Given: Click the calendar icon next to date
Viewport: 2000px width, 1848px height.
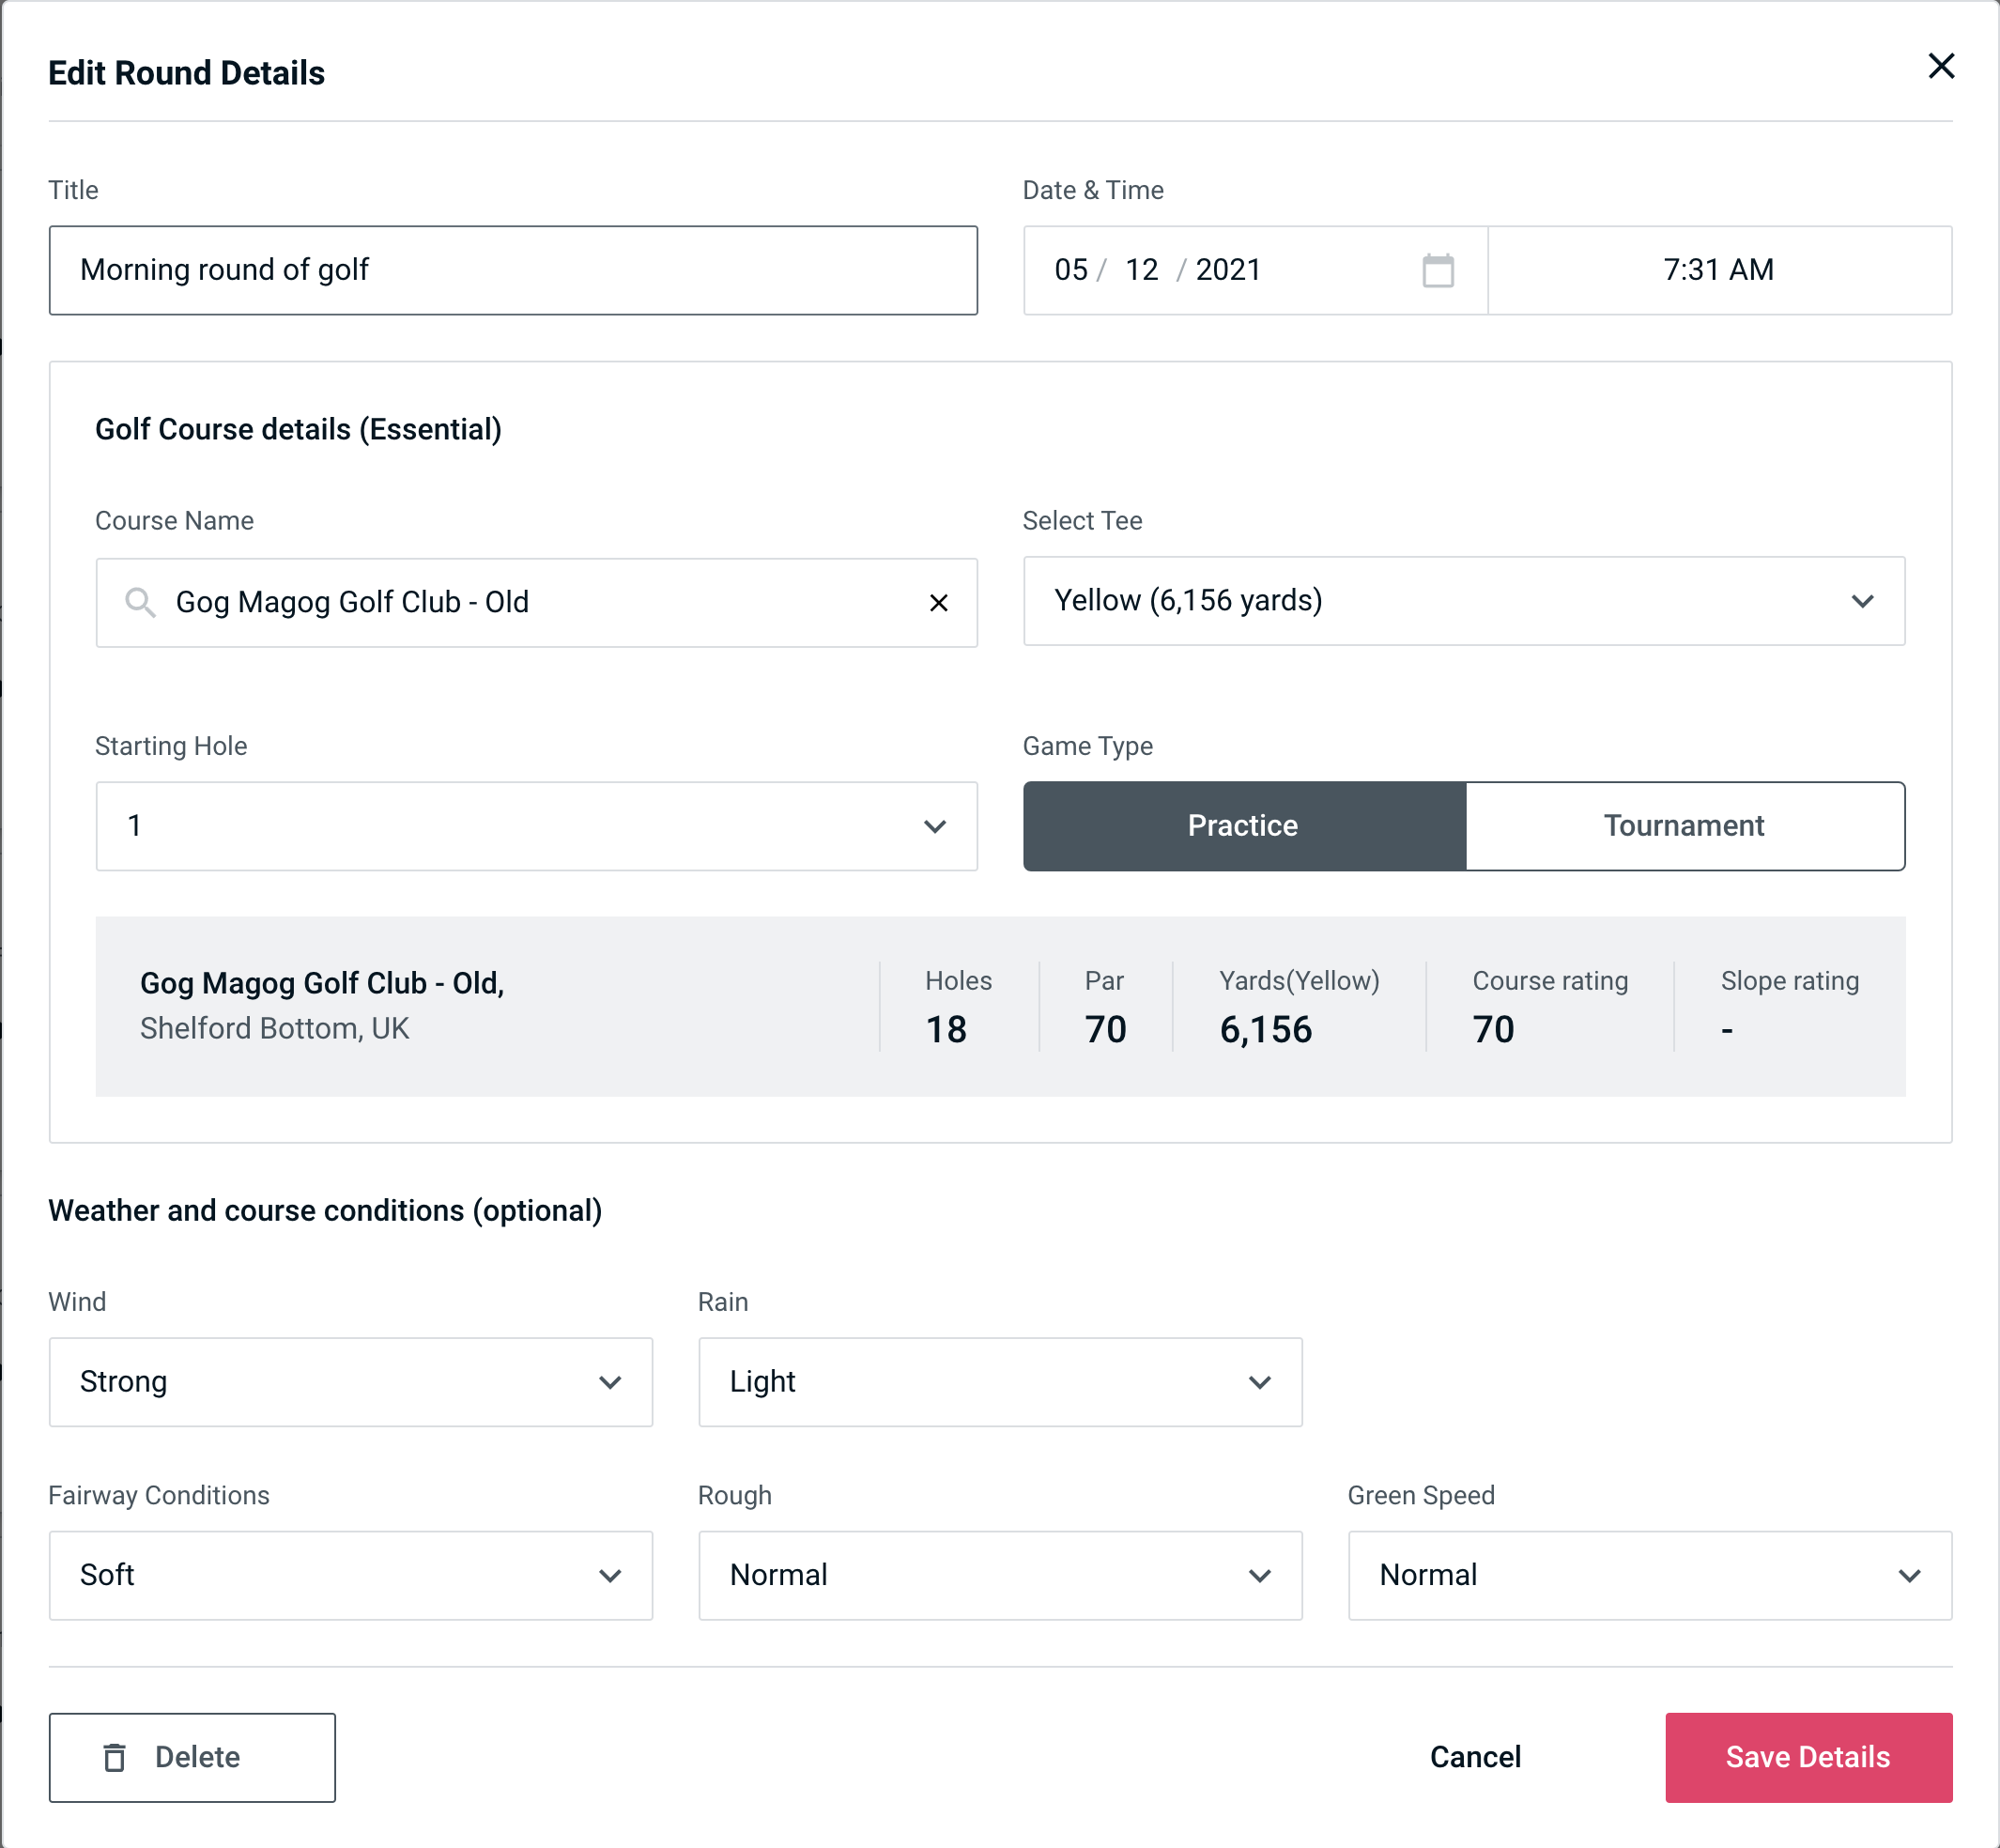Looking at the screenshot, I should pyautogui.click(x=1436, y=270).
